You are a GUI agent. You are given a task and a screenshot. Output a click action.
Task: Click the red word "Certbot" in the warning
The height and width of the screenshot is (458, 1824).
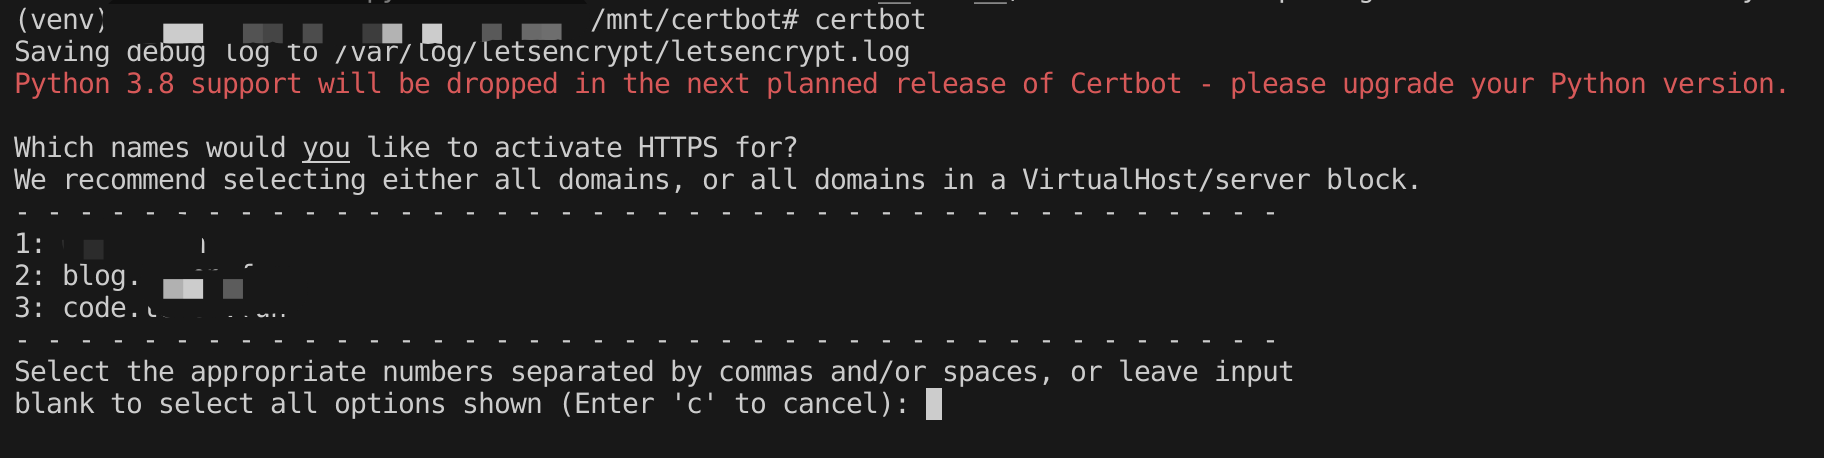click(1125, 84)
